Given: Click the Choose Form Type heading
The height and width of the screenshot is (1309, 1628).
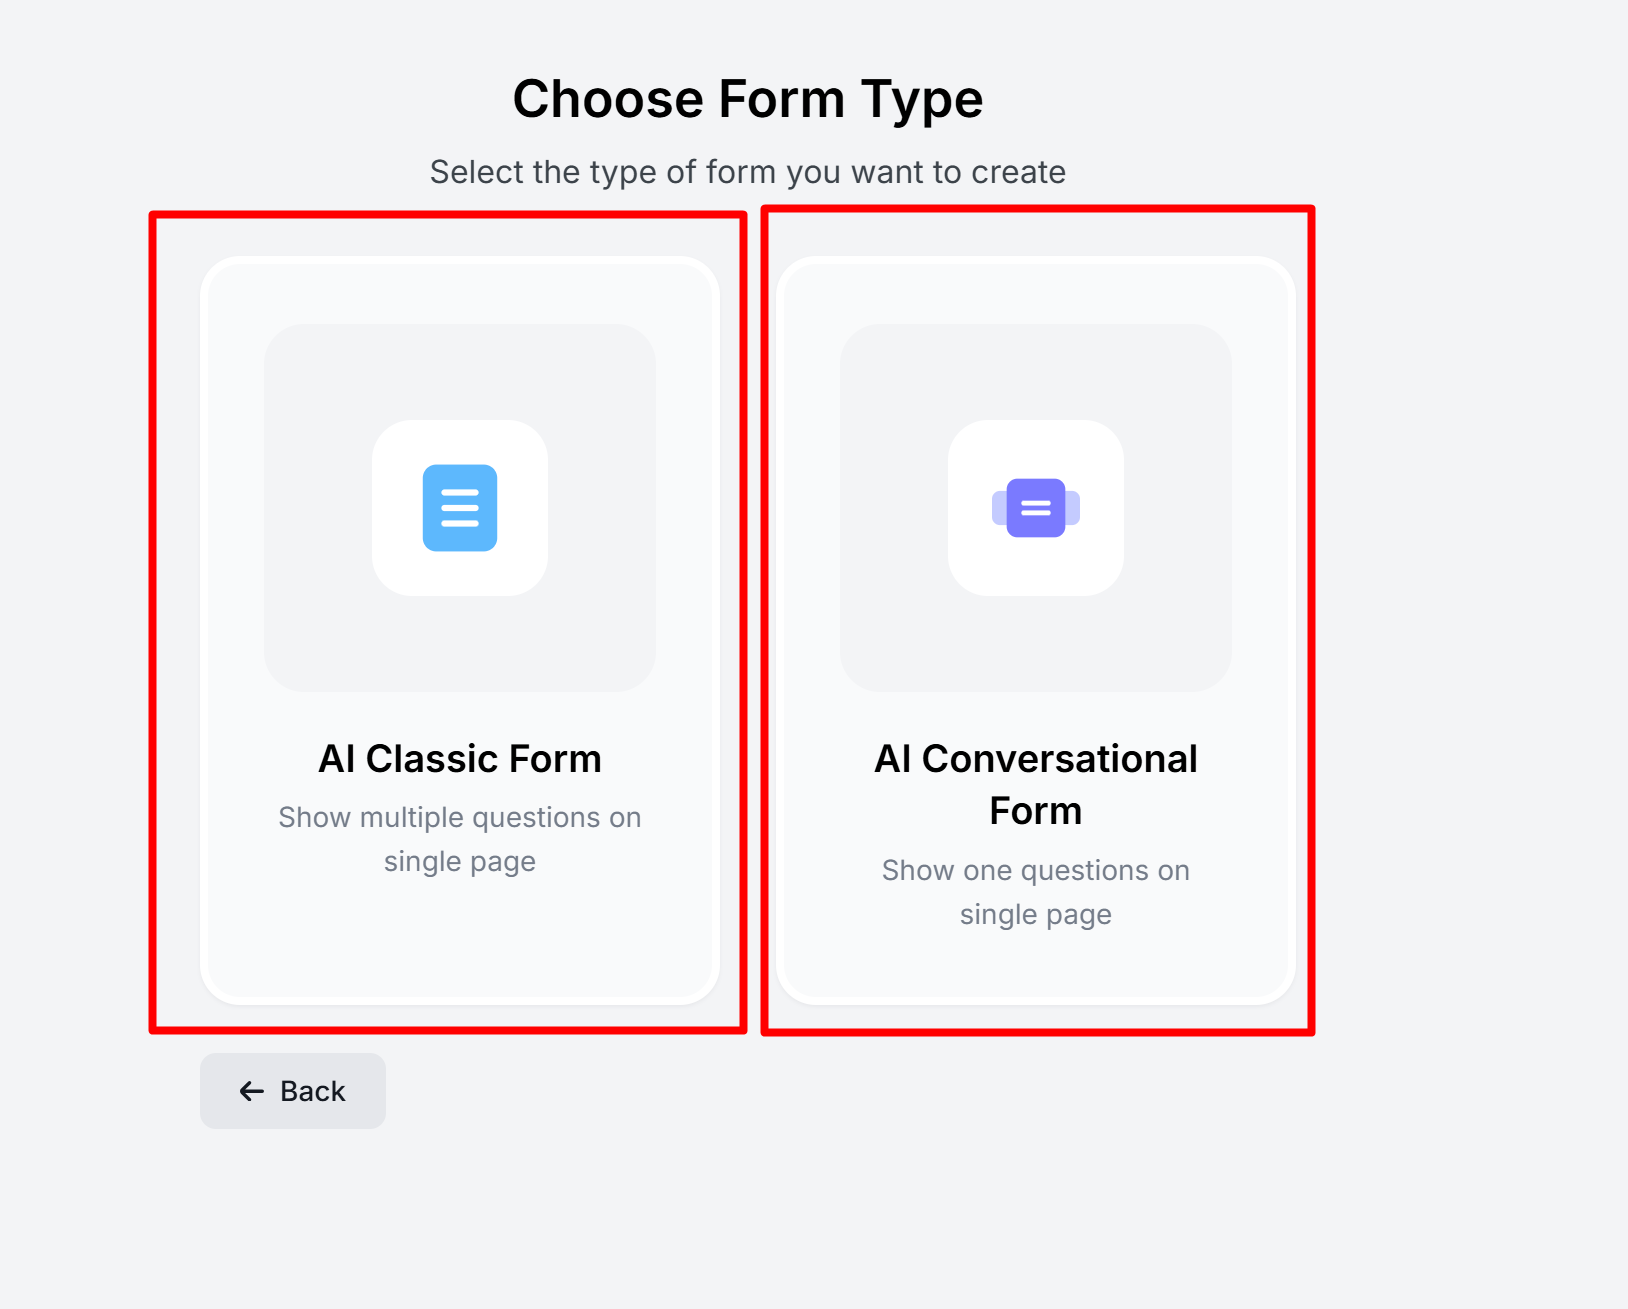Looking at the screenshot, I should click(x=747, y=98).
